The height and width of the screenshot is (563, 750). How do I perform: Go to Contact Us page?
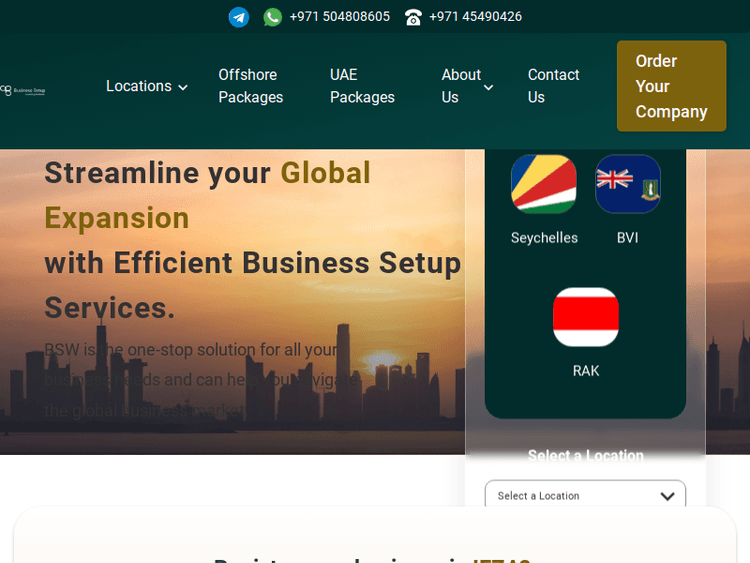pyautogui.click(x=553, y=86)
